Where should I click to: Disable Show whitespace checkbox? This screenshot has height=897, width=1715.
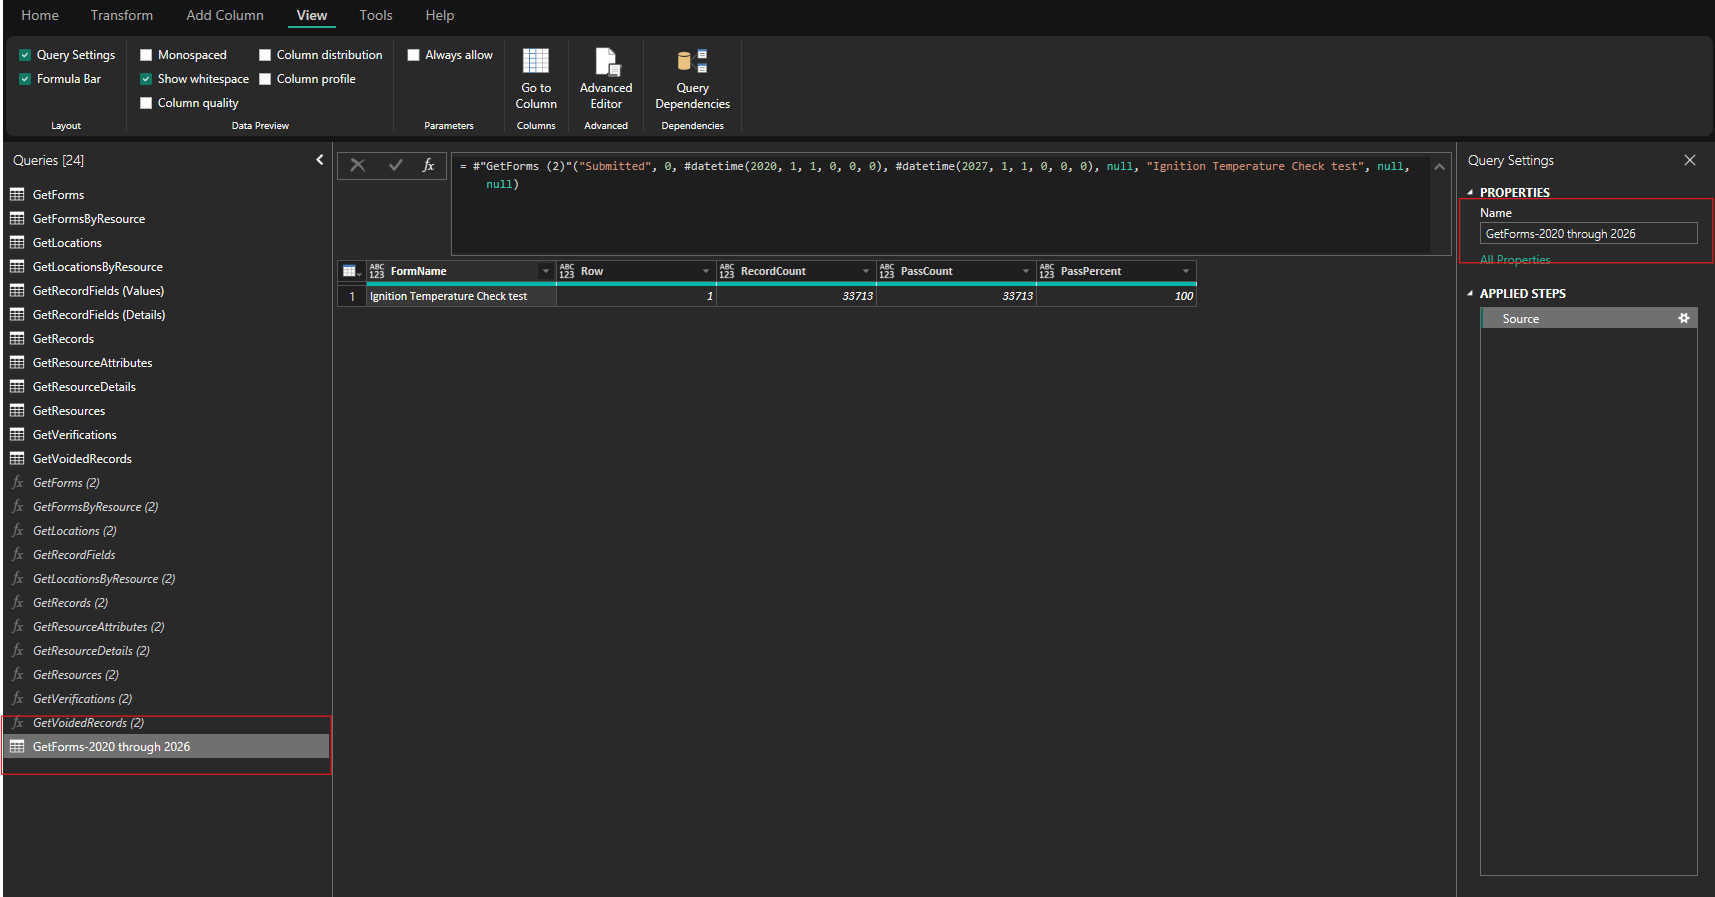(146, 79)
